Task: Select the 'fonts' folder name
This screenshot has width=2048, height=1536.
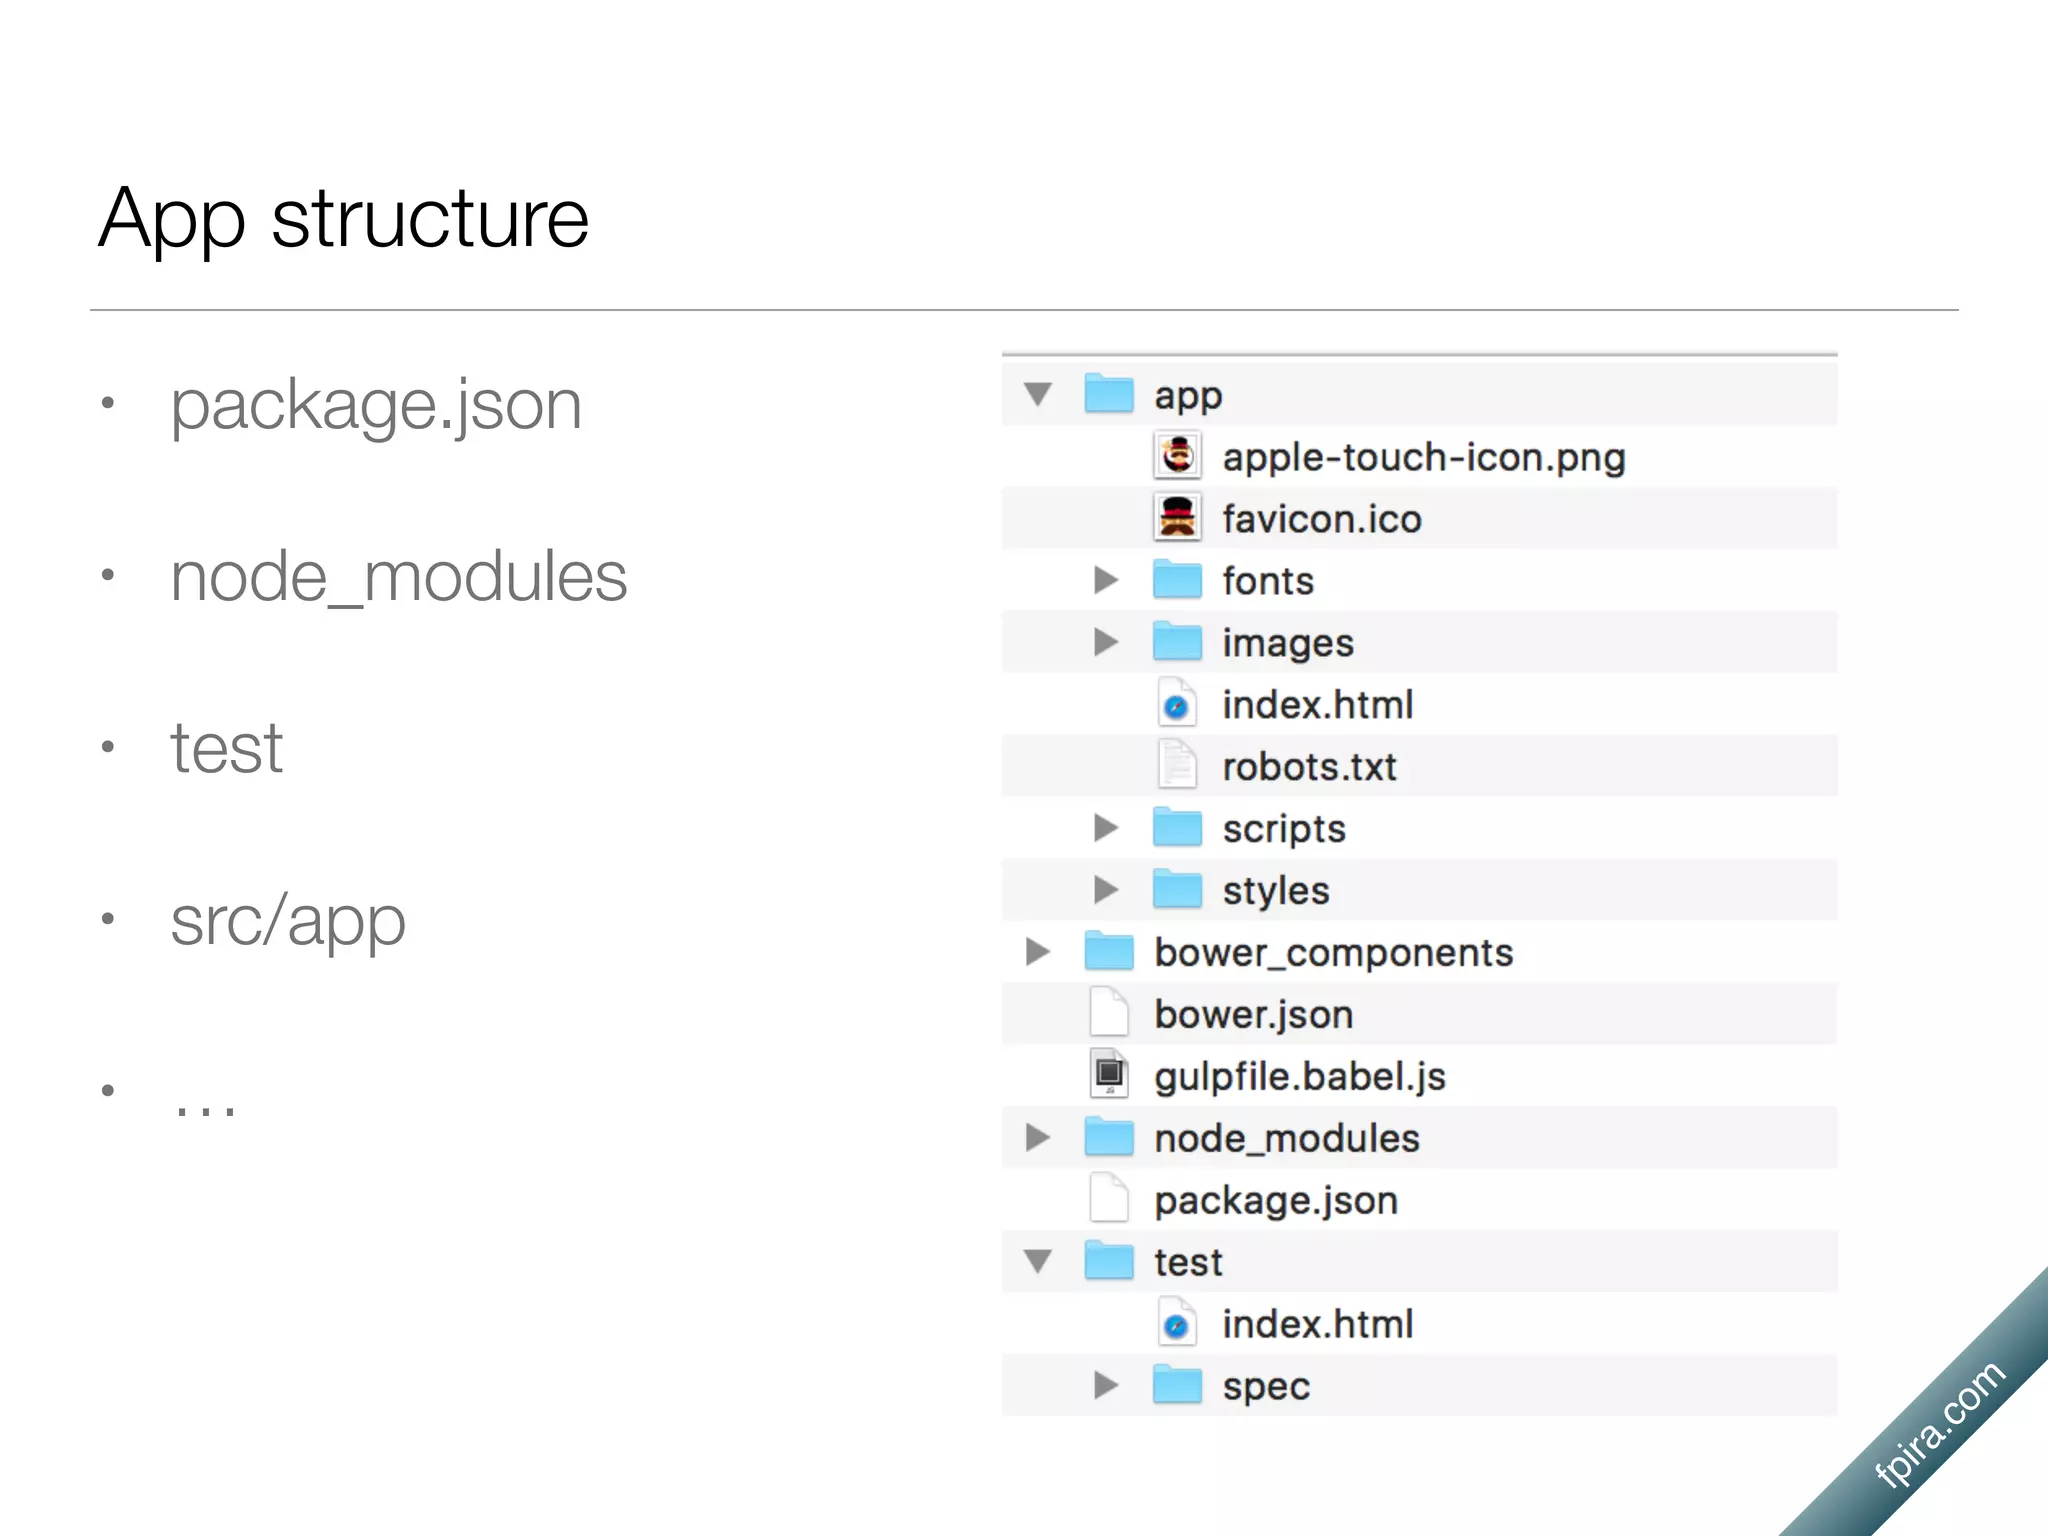Action: 1268,581
